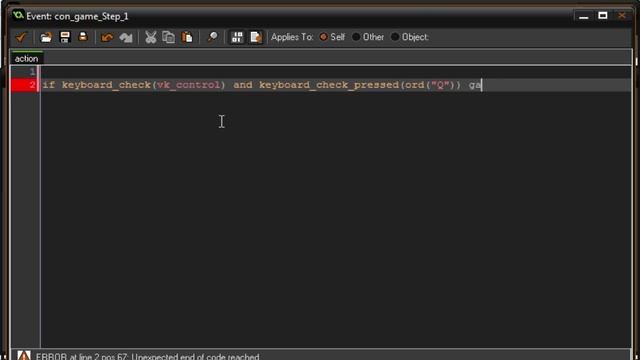Undo the last edit with the orange arrow
The height and width of the screenshot is (360, 640).
click(107, 38)
